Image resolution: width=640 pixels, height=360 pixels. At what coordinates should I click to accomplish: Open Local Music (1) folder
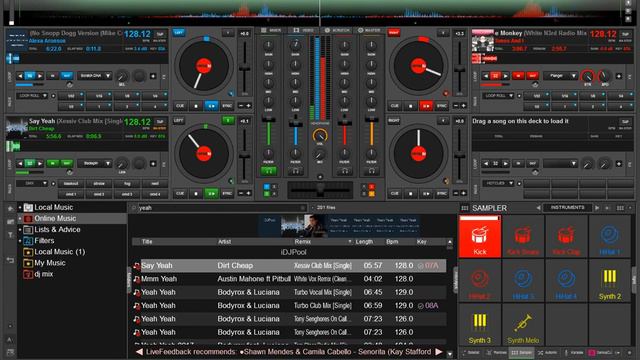tap(60, 252)
